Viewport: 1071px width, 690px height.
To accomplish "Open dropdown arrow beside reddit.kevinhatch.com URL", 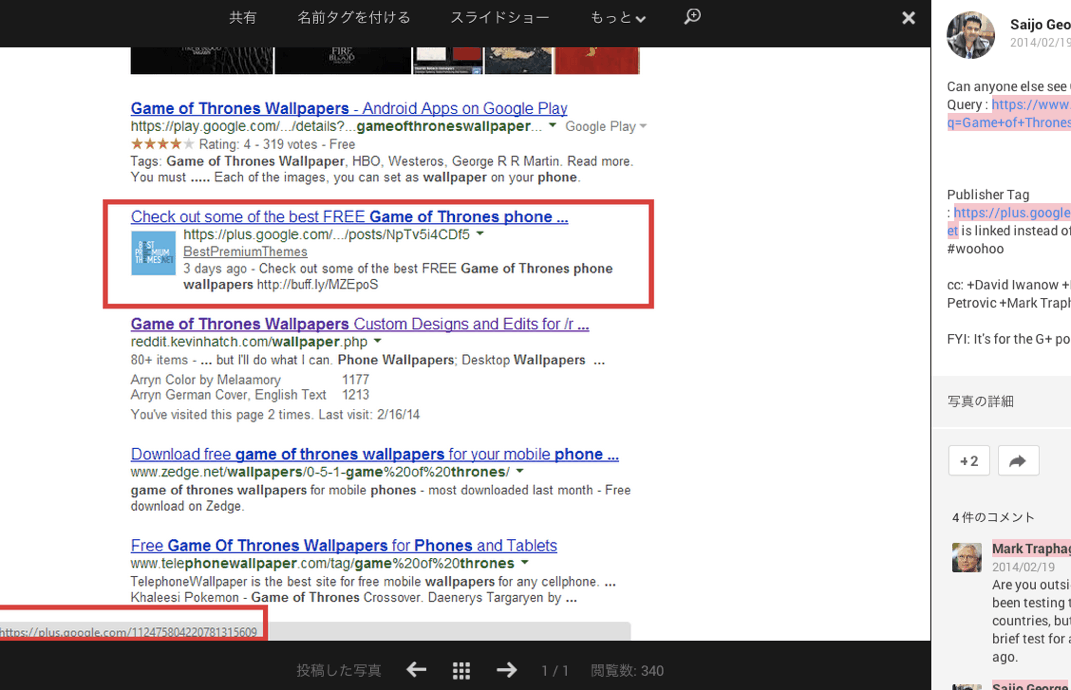I will click(x=378, y=342).
